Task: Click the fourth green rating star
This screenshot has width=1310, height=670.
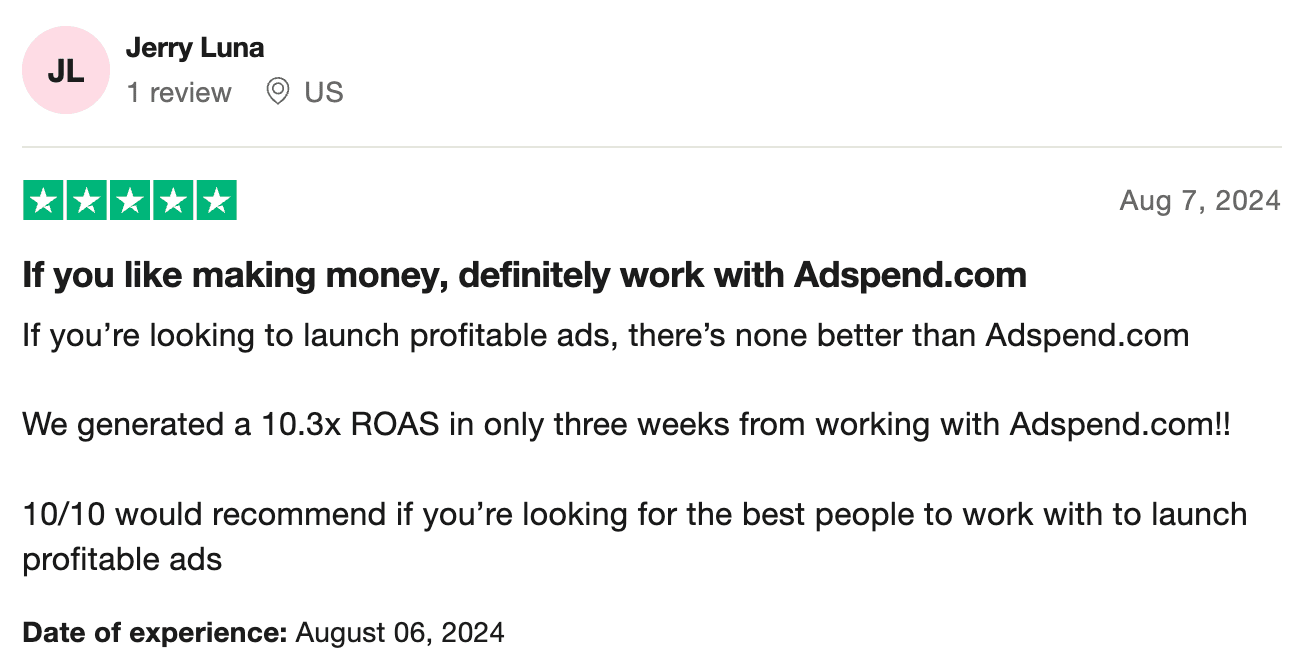Action: coord(172,201)
